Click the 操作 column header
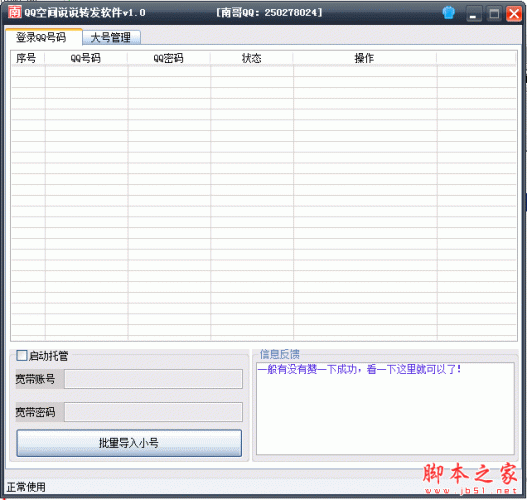527x500 pixels. coord(365,58)
